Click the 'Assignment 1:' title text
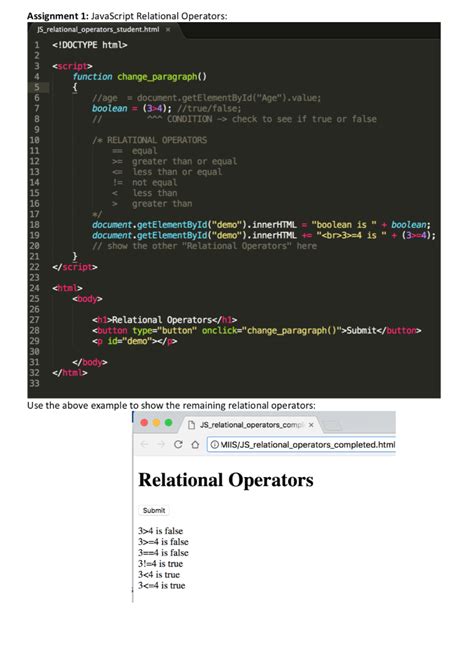 point(58,16)
